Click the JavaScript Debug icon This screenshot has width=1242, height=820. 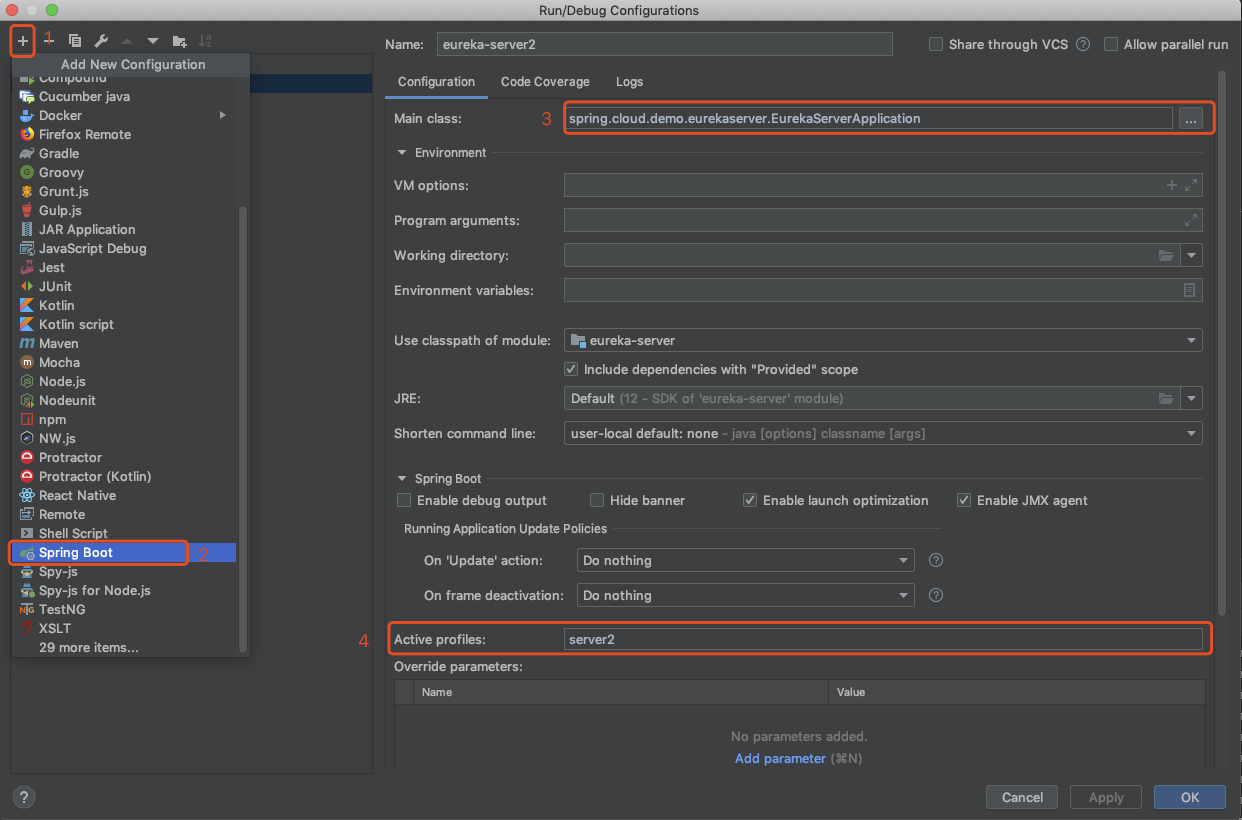[x=27, y=249]
